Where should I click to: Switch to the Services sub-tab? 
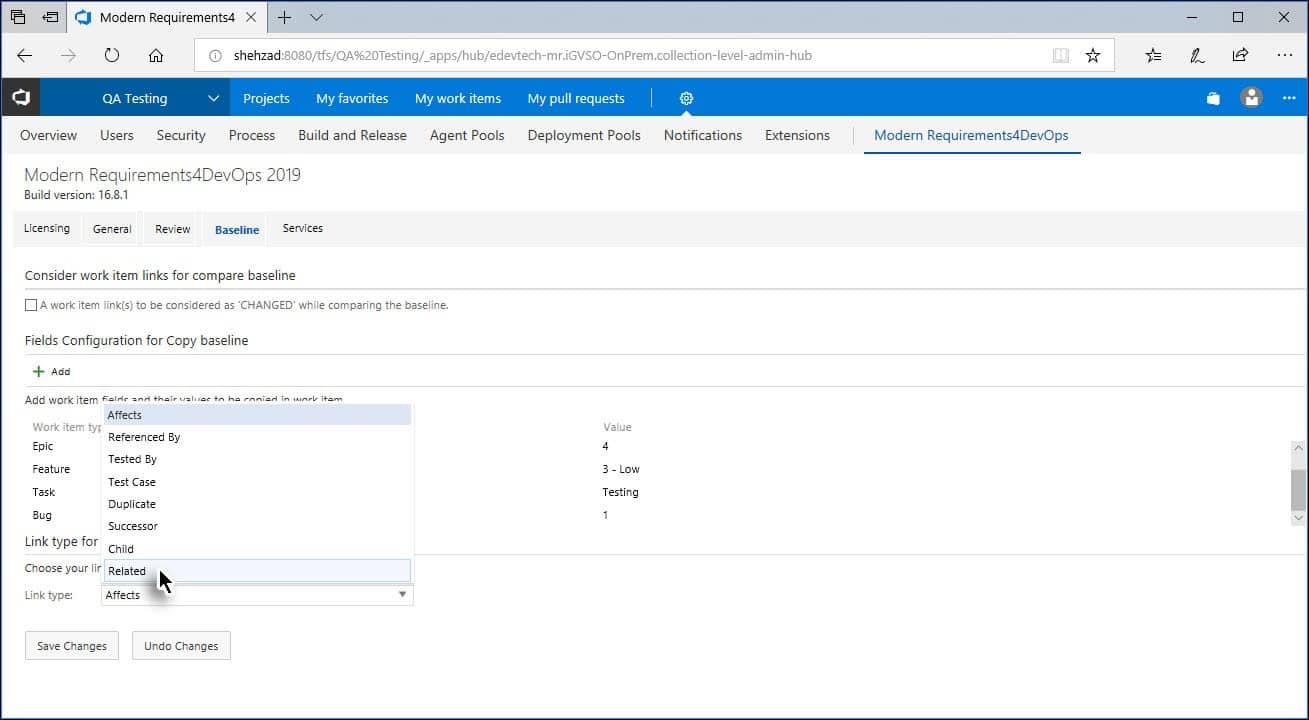pos(302,228)
